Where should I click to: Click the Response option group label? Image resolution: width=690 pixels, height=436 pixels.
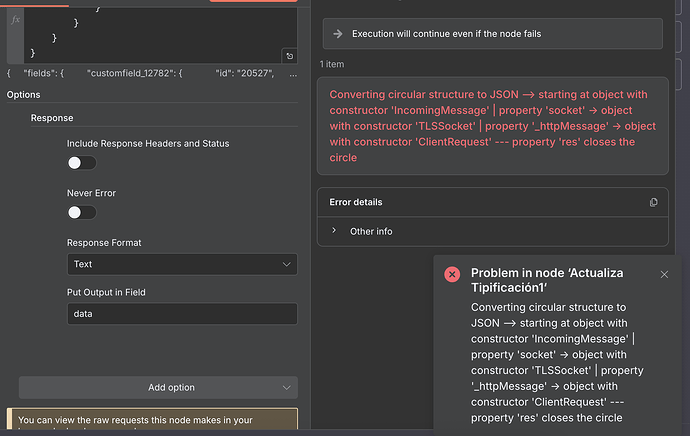tap(52, 118)
